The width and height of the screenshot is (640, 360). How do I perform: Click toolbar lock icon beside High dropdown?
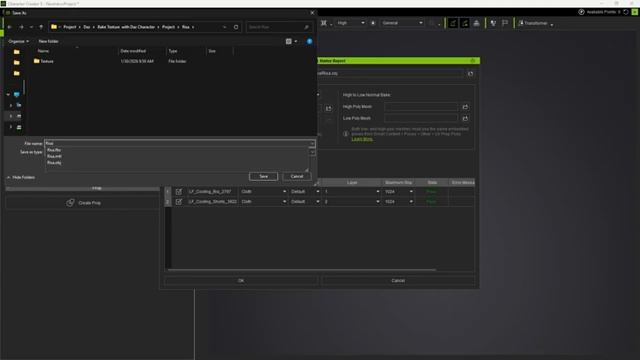point(373,23)
